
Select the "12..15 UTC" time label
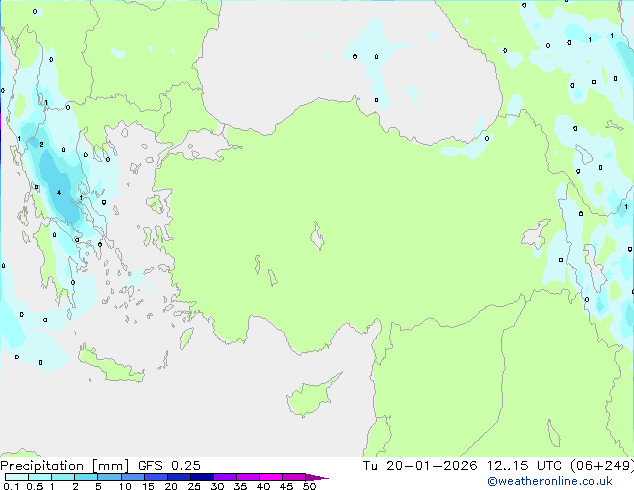point(524,466)
